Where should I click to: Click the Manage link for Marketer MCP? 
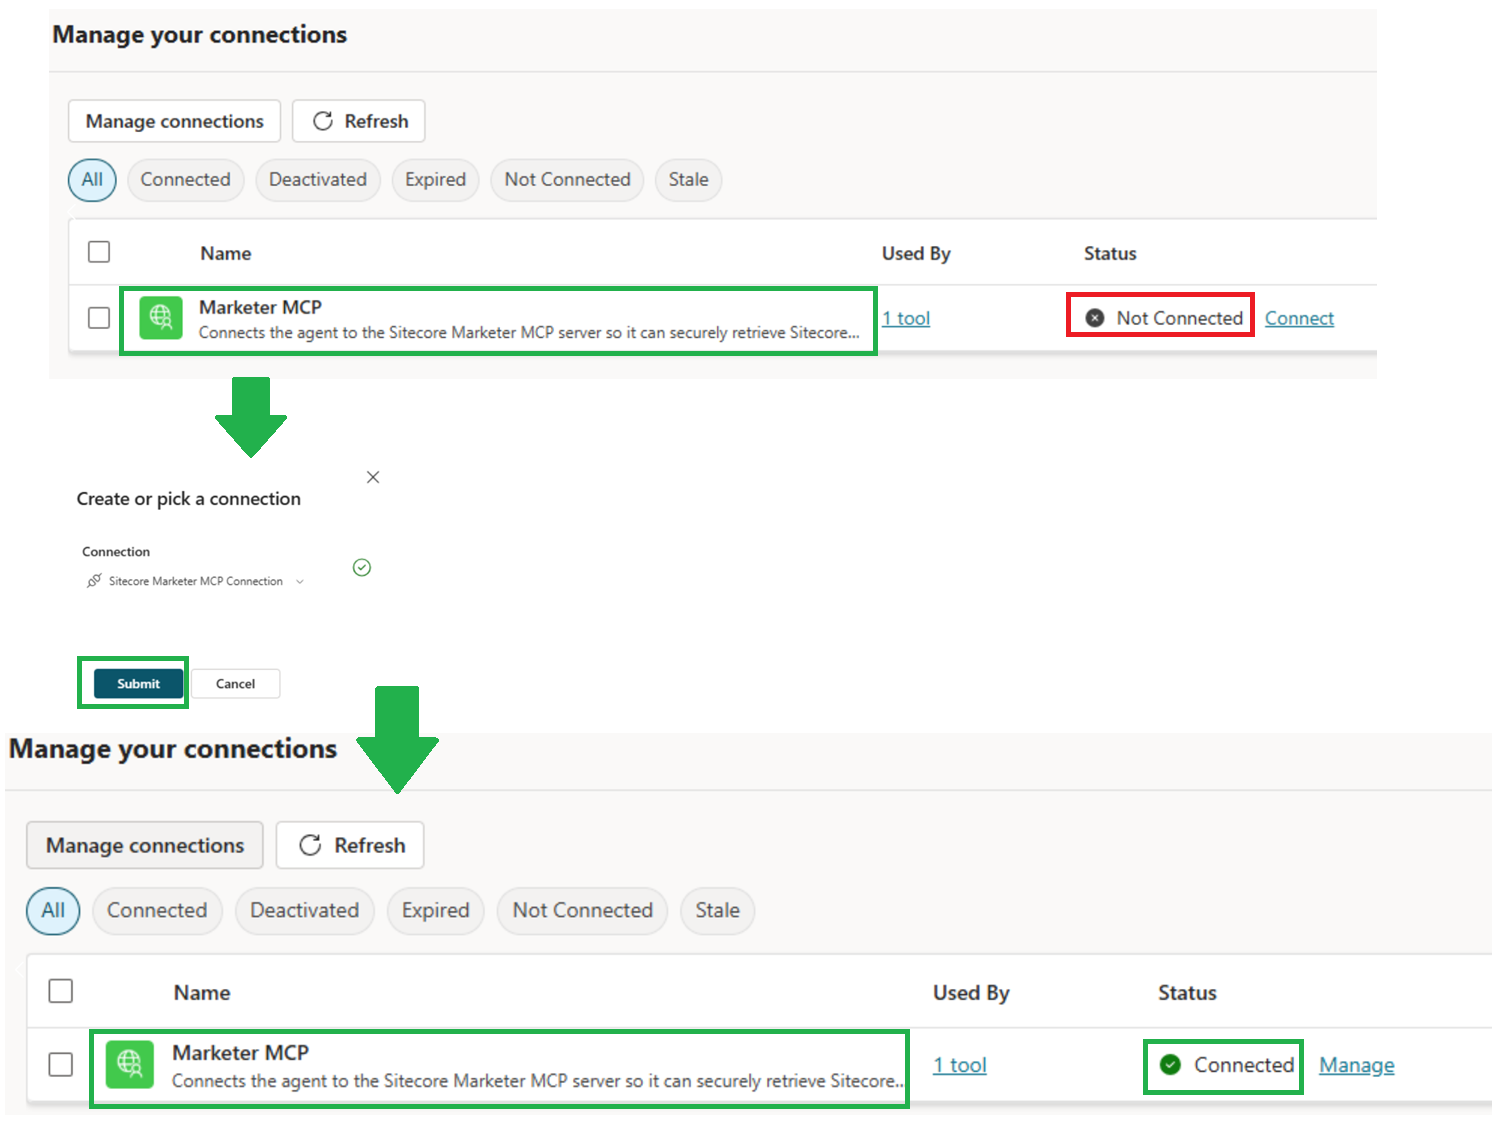tap(1357, 1065)
